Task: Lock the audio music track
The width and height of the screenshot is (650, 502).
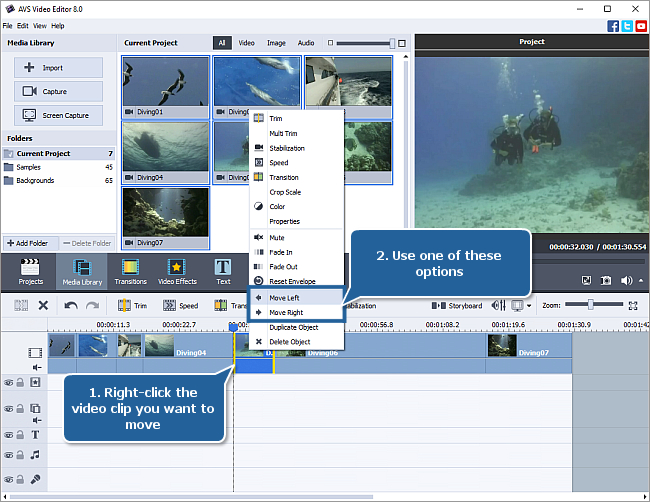Action: click(x=20, y=455)
